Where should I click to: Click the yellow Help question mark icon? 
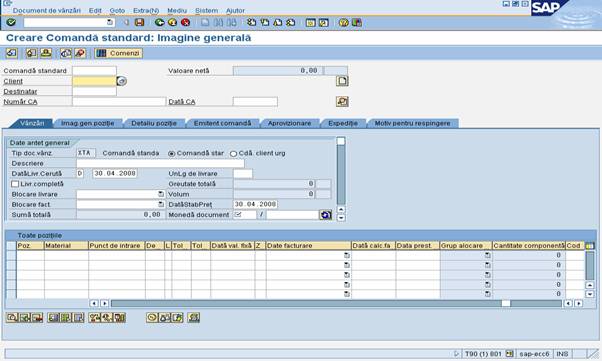pos(344,22)
